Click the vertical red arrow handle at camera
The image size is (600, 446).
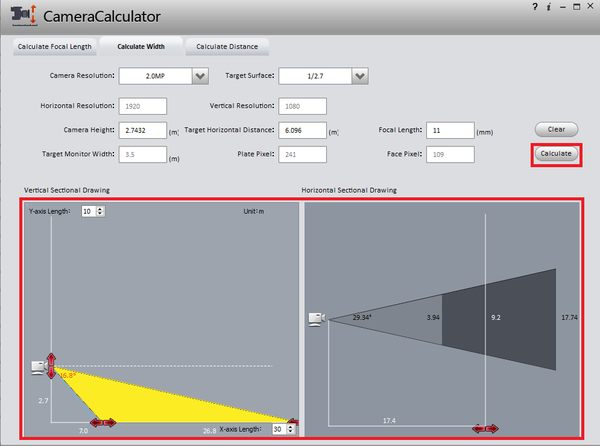point(51,366)
